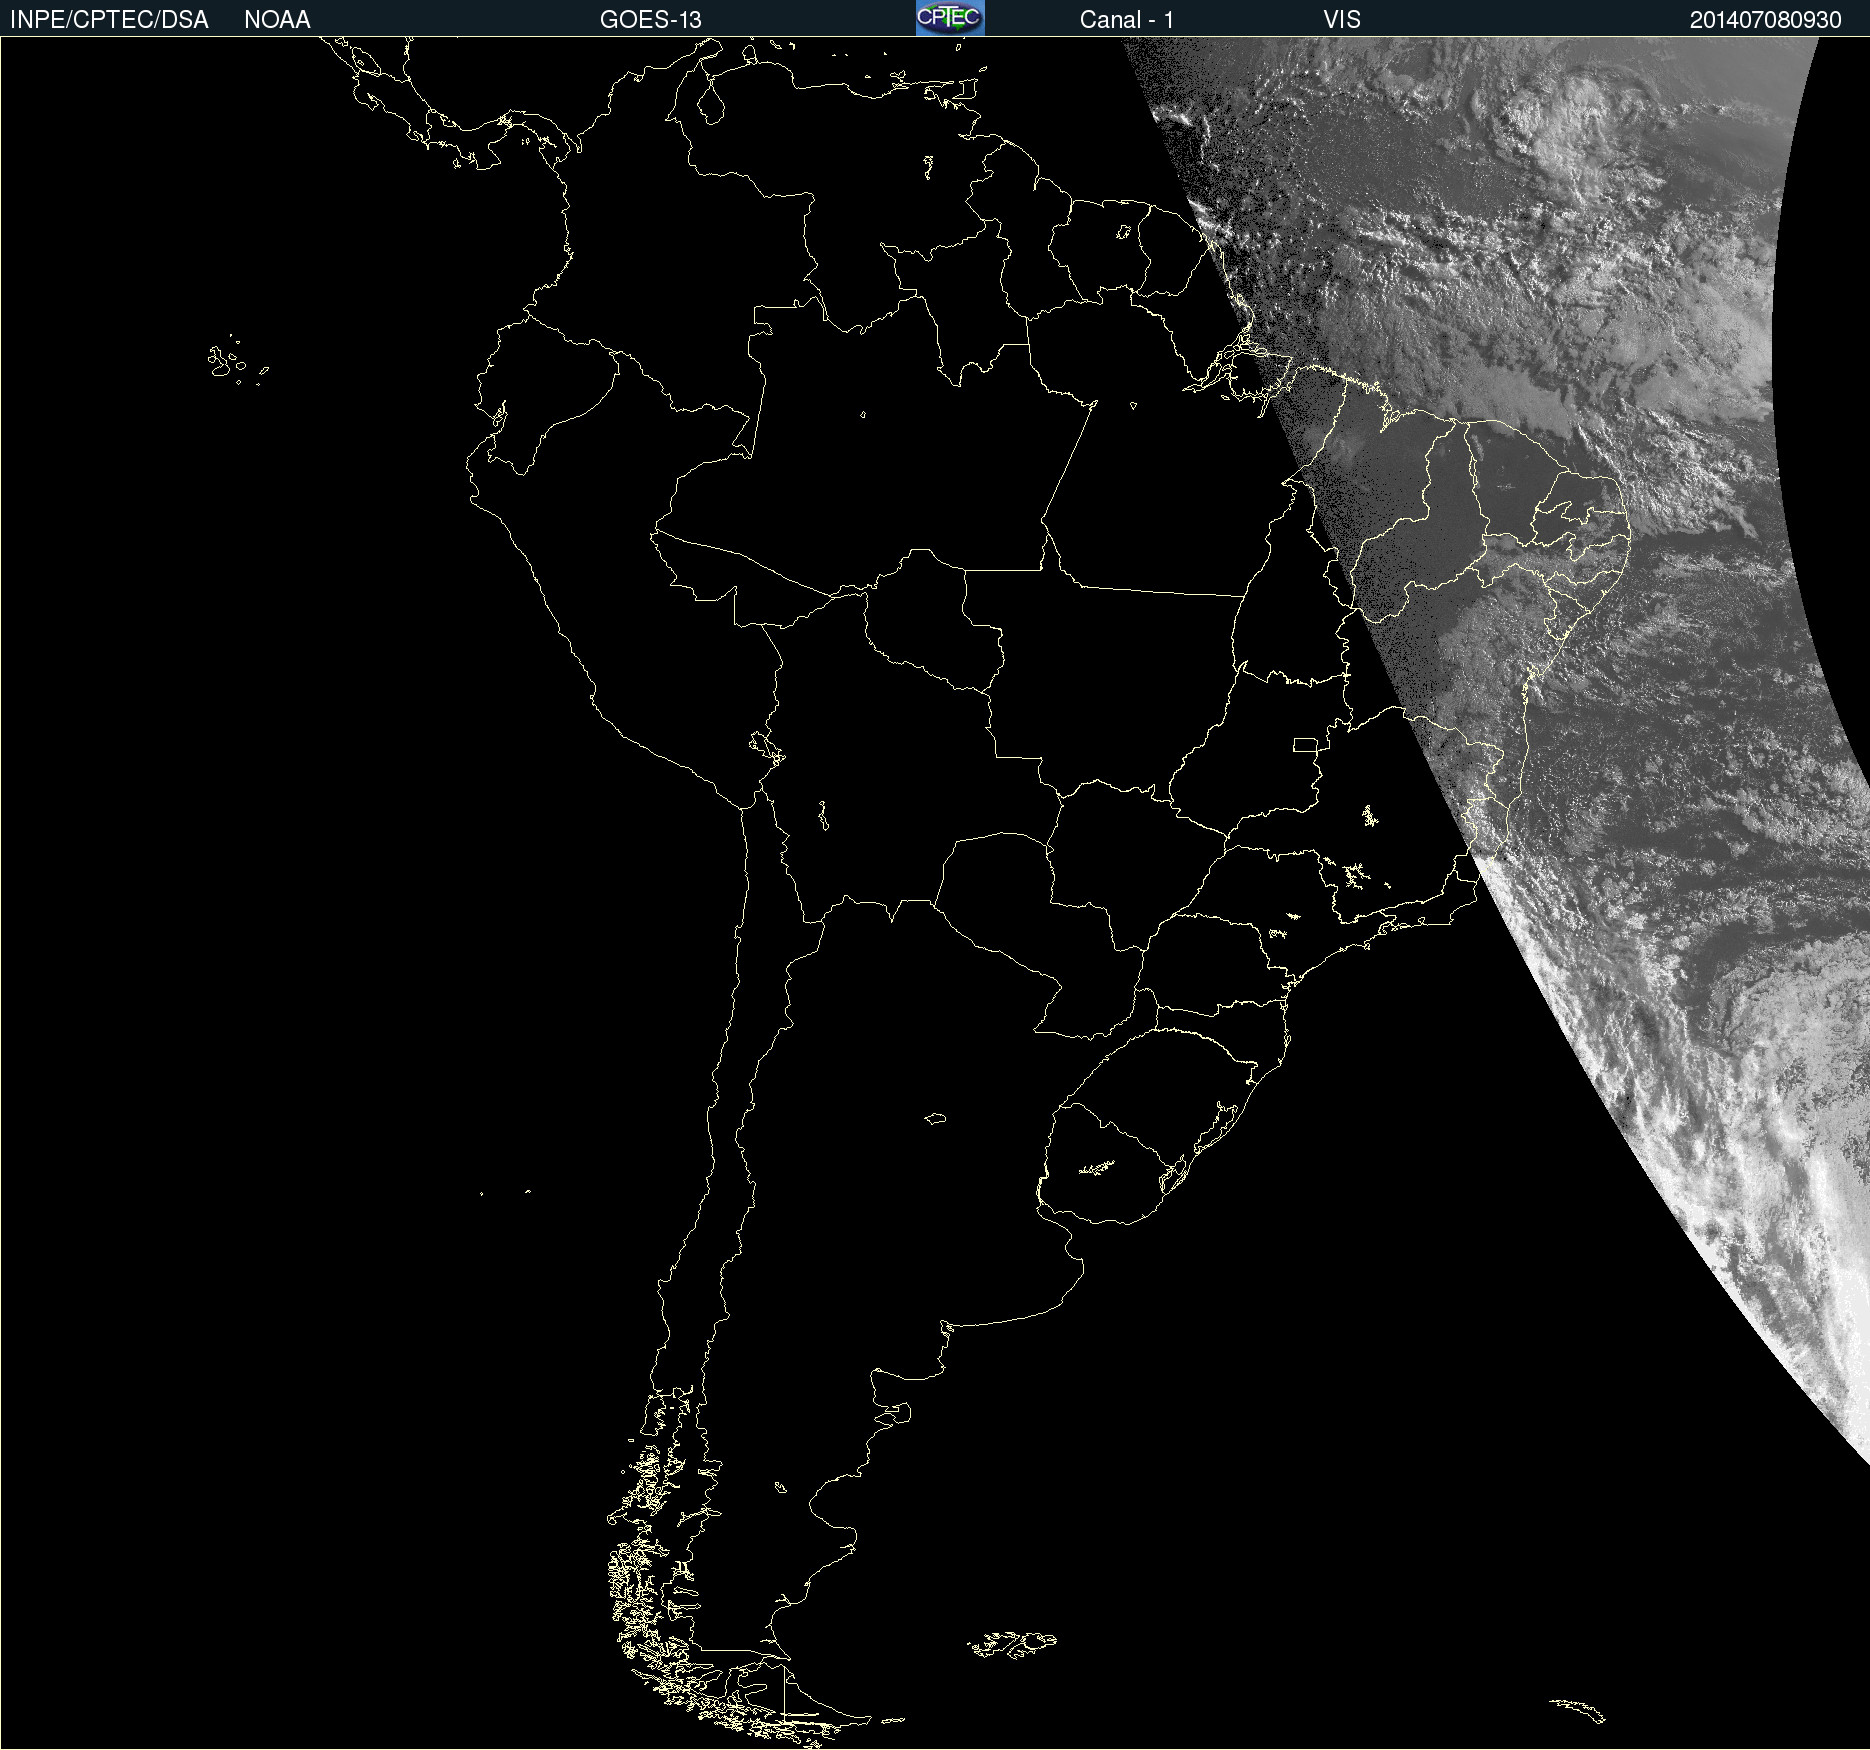Click the Falkland Islands outline
This screenshot has width=1870, height=1750.
click(x=1012, y=1644)
